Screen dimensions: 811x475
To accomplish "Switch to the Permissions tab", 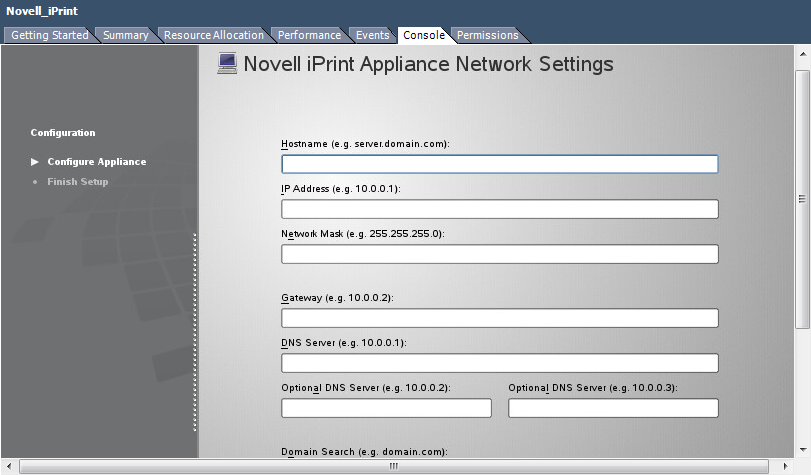I will (x=487, y=35).
